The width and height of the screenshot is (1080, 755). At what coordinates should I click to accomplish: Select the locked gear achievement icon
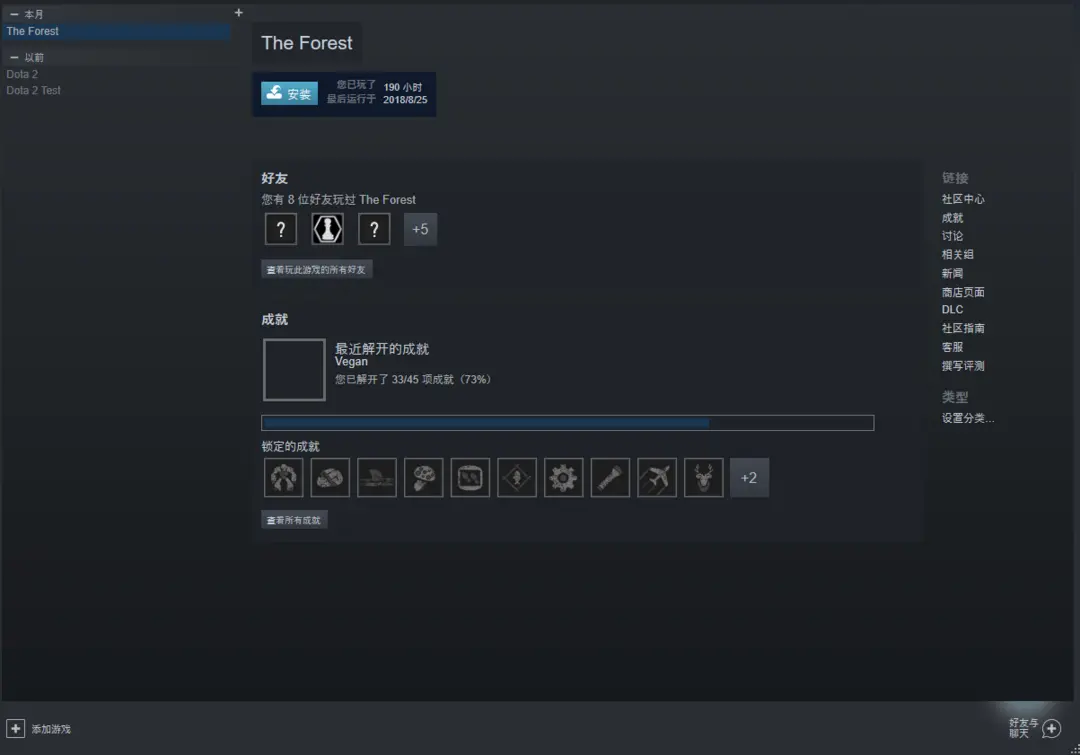(563, 477)
